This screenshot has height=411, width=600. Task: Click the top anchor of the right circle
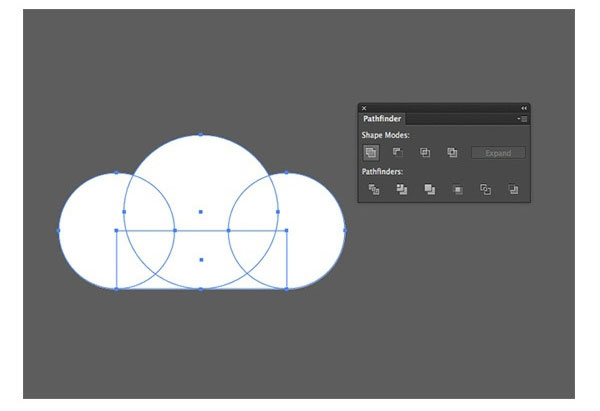286,173
